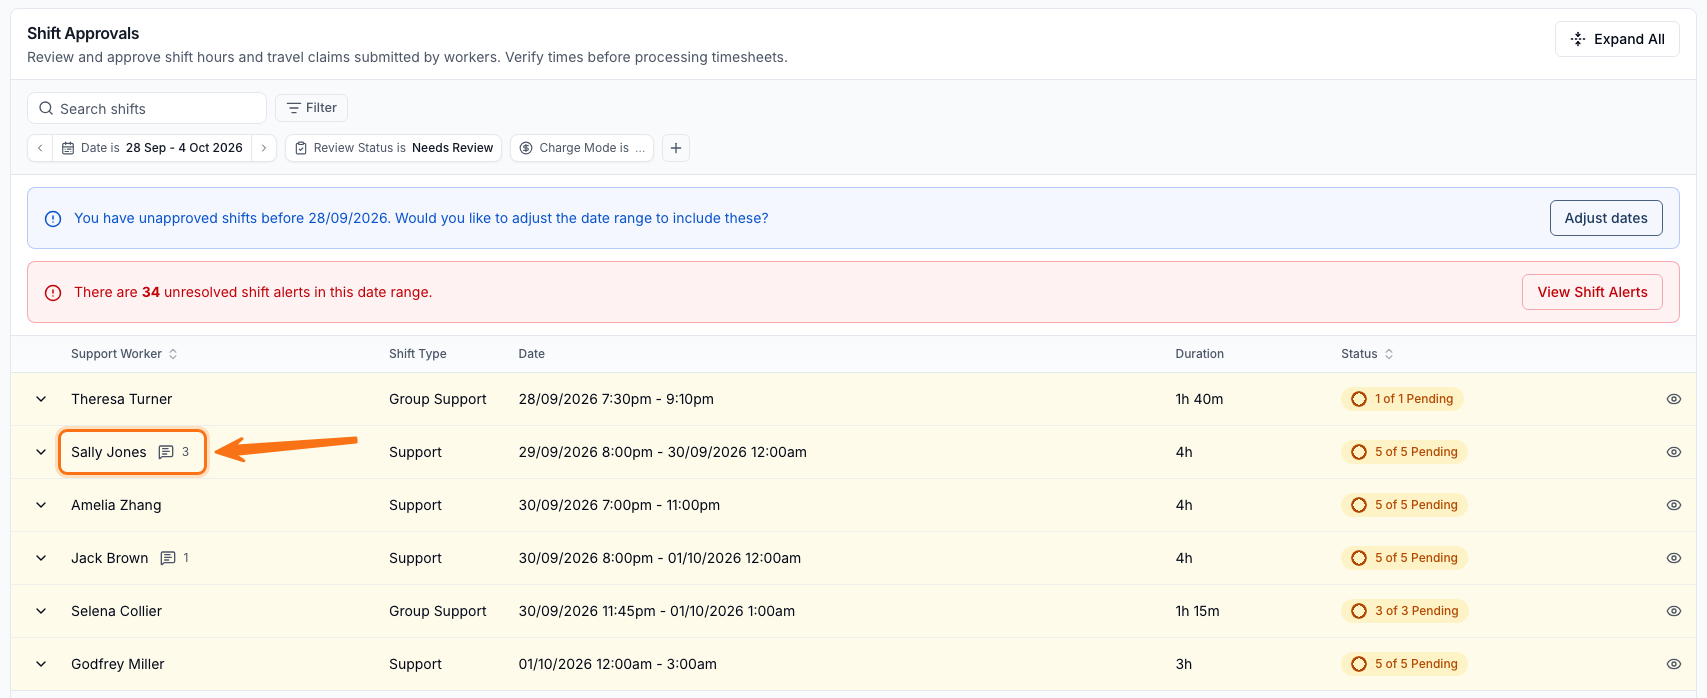The image size is (1707, 698).
Task: Expand the Sally Jones row chevron
Action: point(41,452)
